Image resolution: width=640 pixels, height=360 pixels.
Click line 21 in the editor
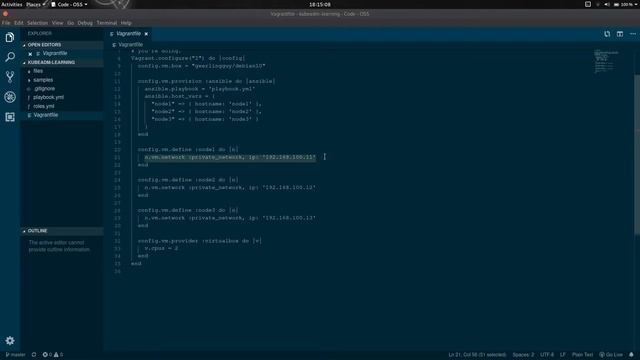230,157
